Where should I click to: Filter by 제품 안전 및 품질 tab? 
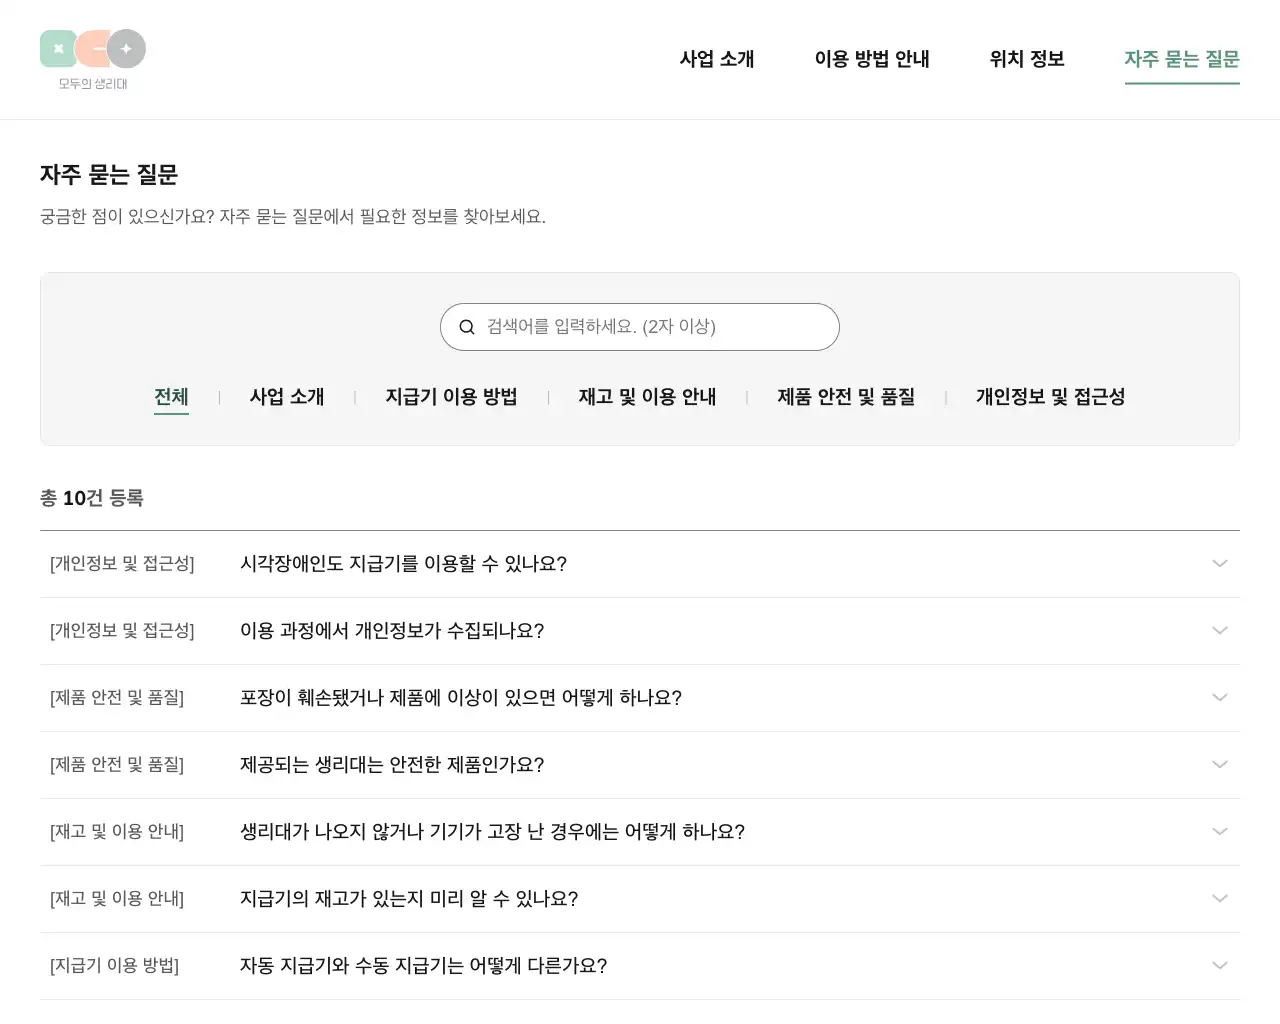[847, 397]
